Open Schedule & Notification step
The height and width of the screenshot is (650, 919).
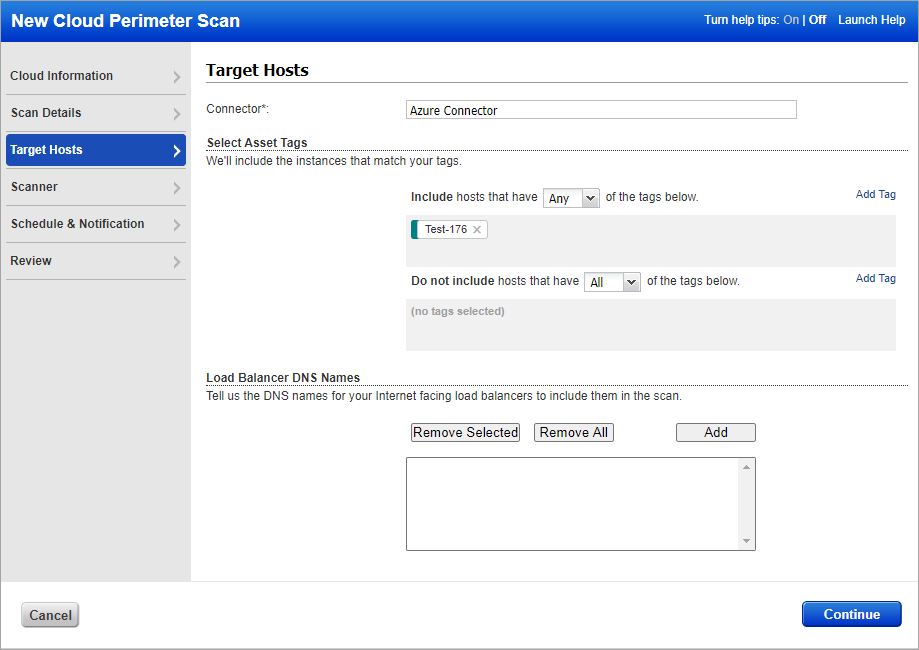[x=96, y=224]
